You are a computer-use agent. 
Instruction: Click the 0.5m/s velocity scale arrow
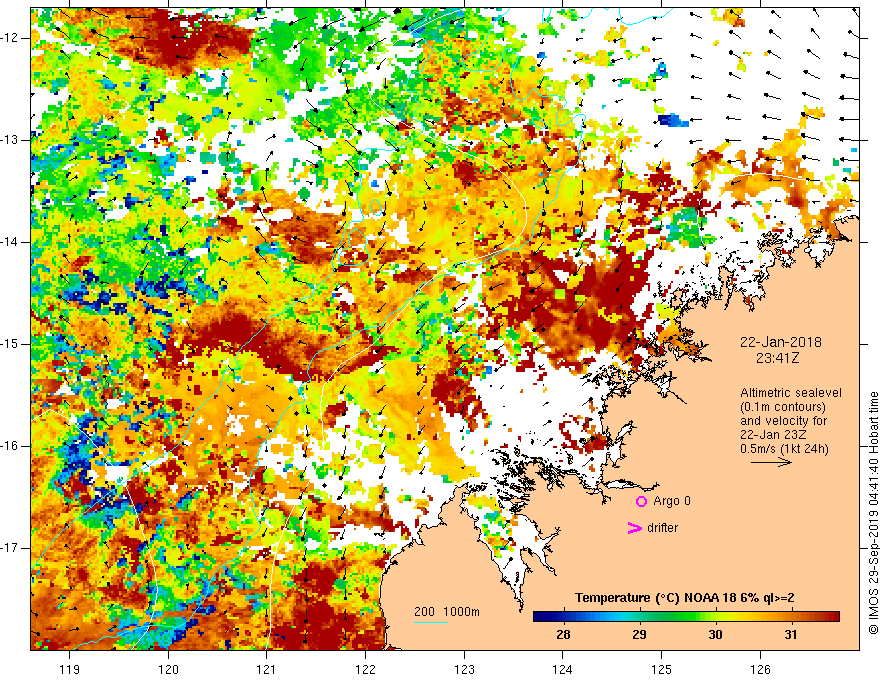coord(771,462)
